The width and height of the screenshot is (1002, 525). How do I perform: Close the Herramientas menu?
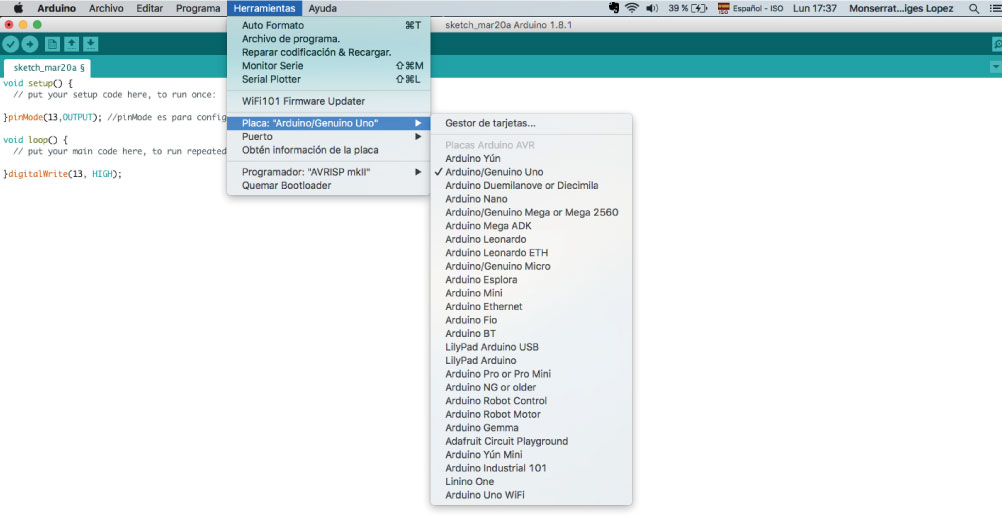click(265, 8)
